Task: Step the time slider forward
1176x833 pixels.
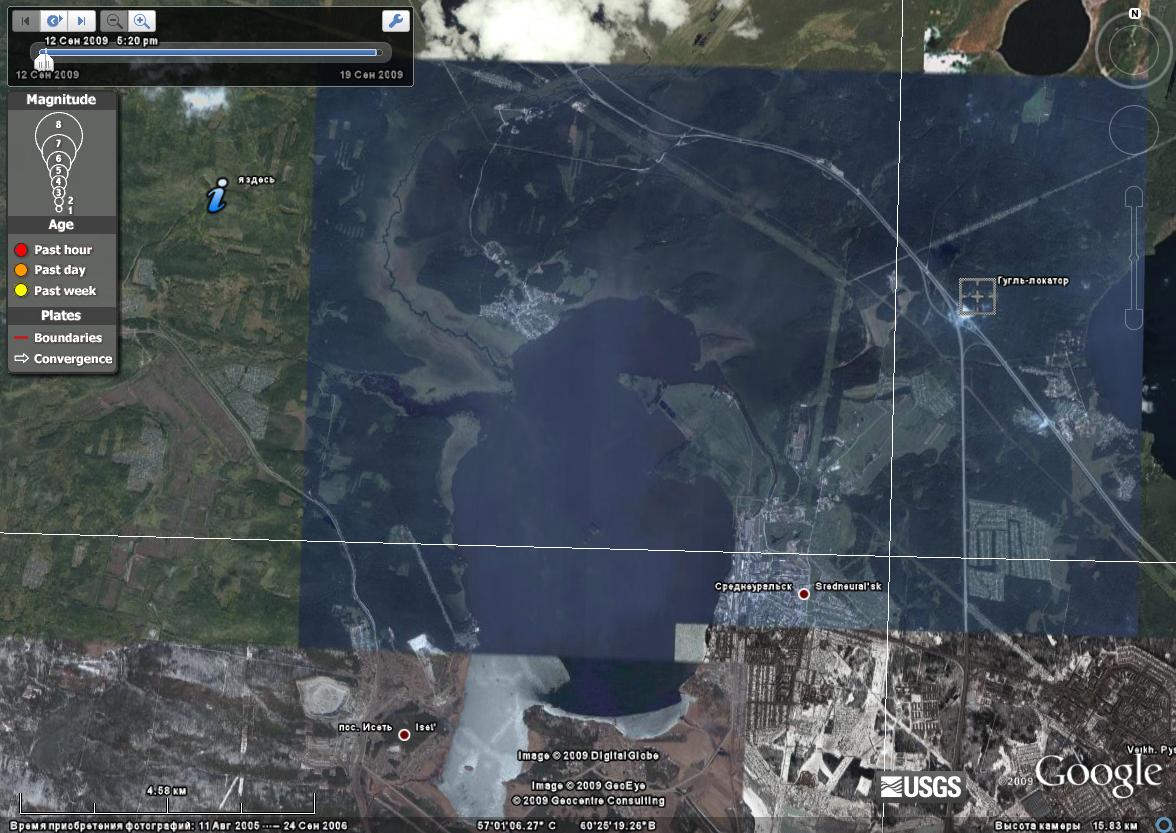Action: (82, 21)
